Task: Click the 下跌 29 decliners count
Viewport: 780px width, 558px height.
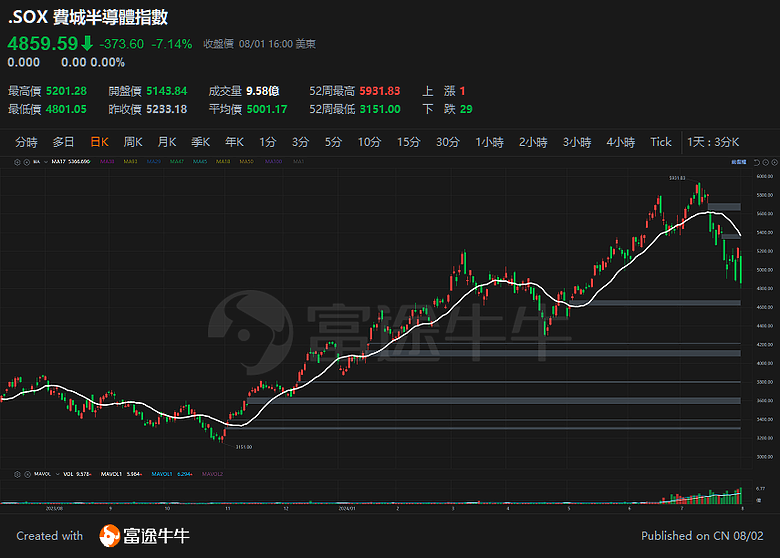Action: tap(466, 109)
